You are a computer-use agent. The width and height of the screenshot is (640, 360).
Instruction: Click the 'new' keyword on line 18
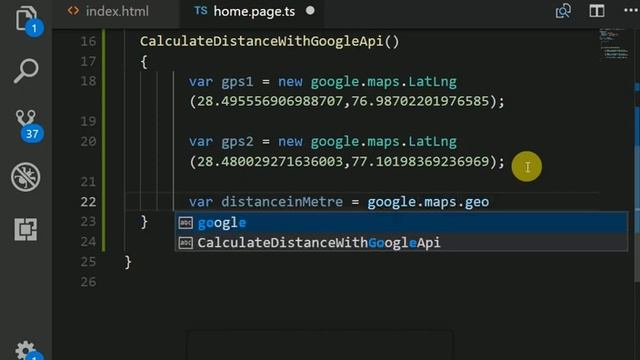click(x=290, y=82)
